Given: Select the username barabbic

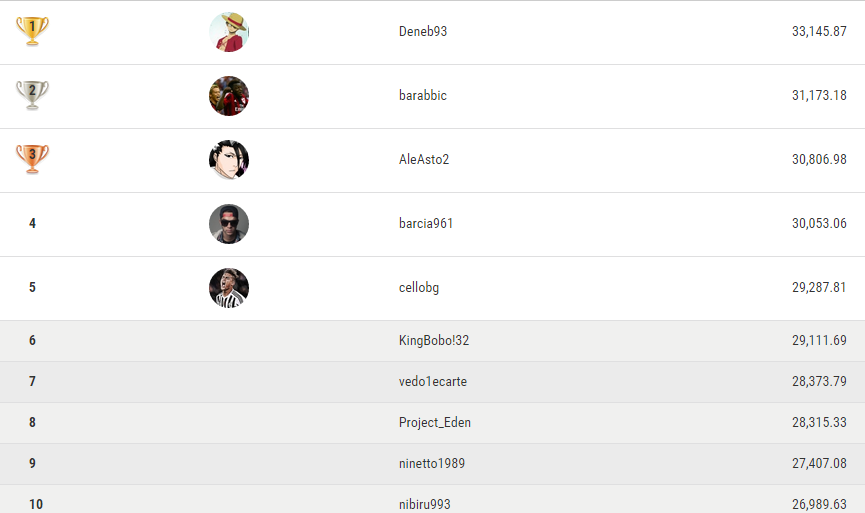Looking at the screenshot, I should pyautogui.click(x=423, y=95).
